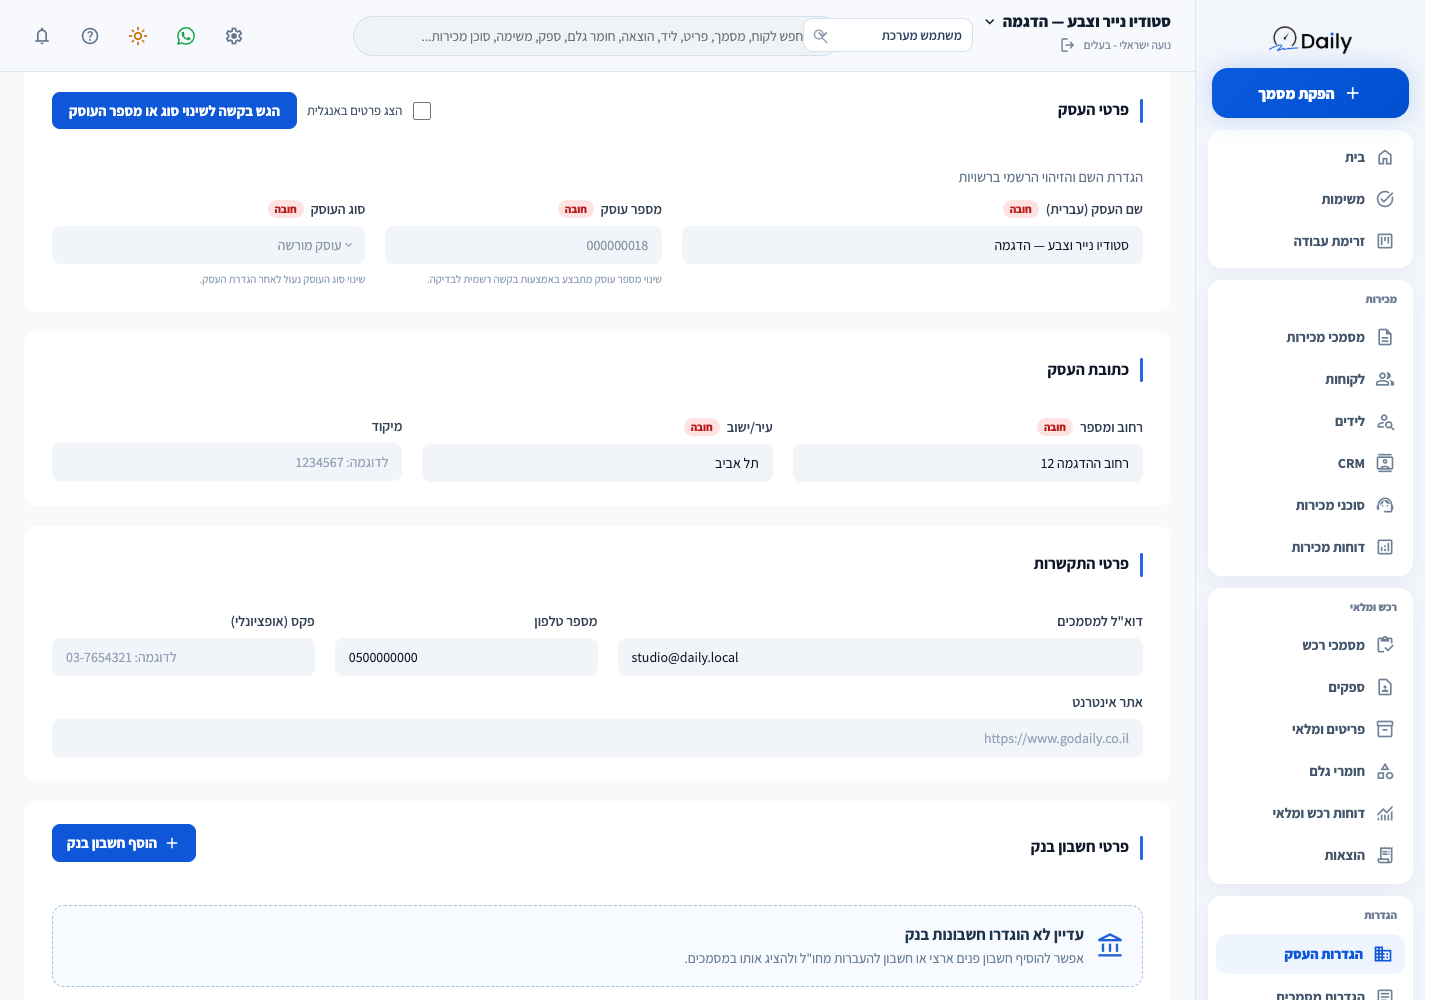Click the person-search icon next to לידים
The height and width of the screenshot is (1000, 1440).
pos(1385,421)
